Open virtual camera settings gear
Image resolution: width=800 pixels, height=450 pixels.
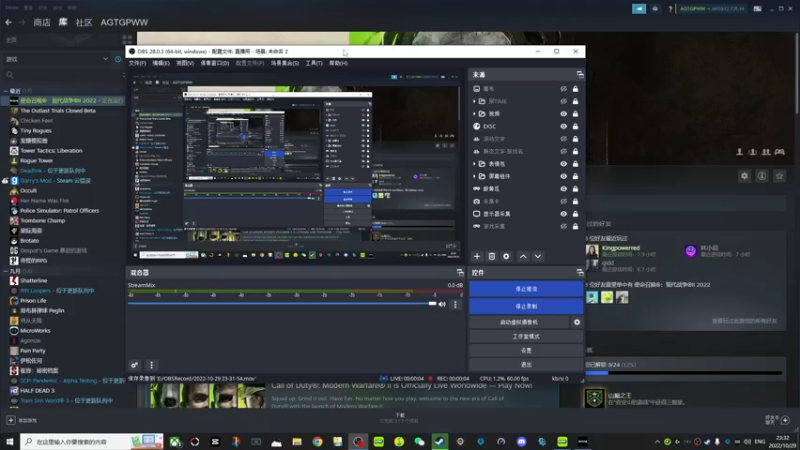(x=577, y=322)
